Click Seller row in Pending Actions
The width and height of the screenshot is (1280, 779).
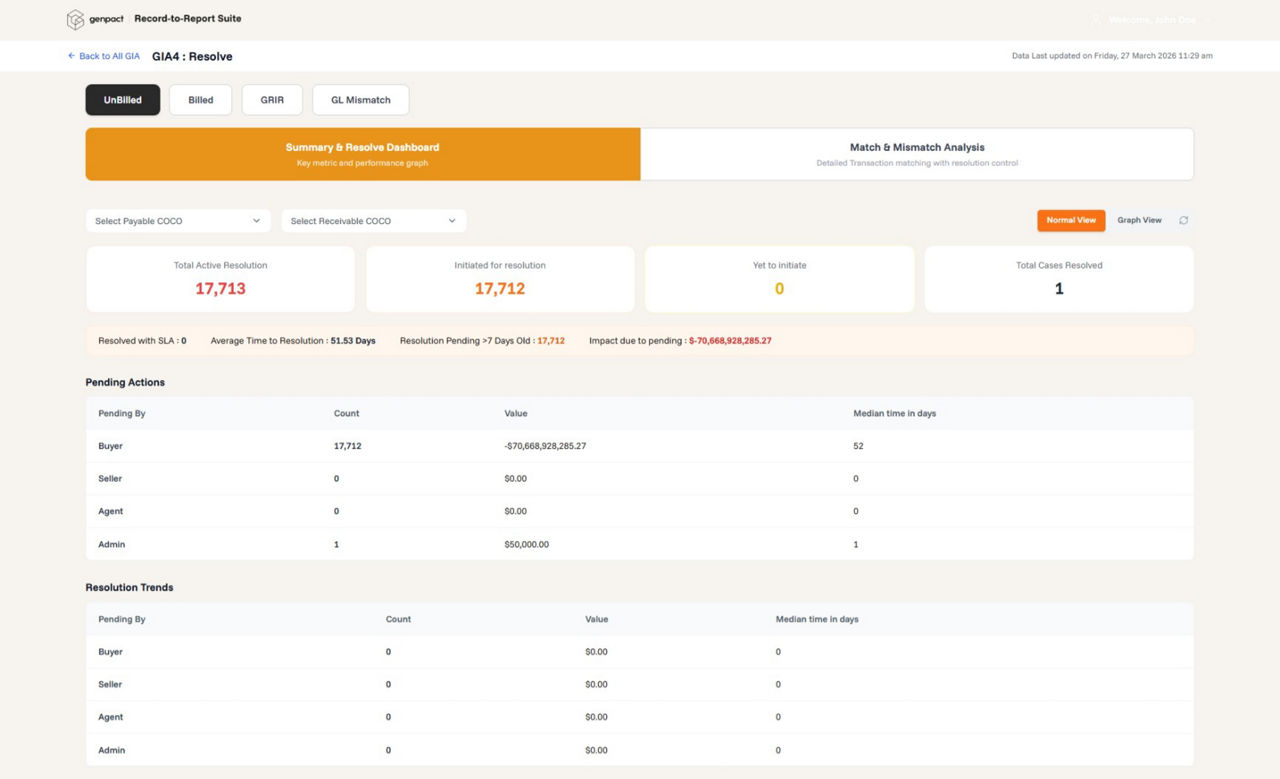click(x=640, y=479)
